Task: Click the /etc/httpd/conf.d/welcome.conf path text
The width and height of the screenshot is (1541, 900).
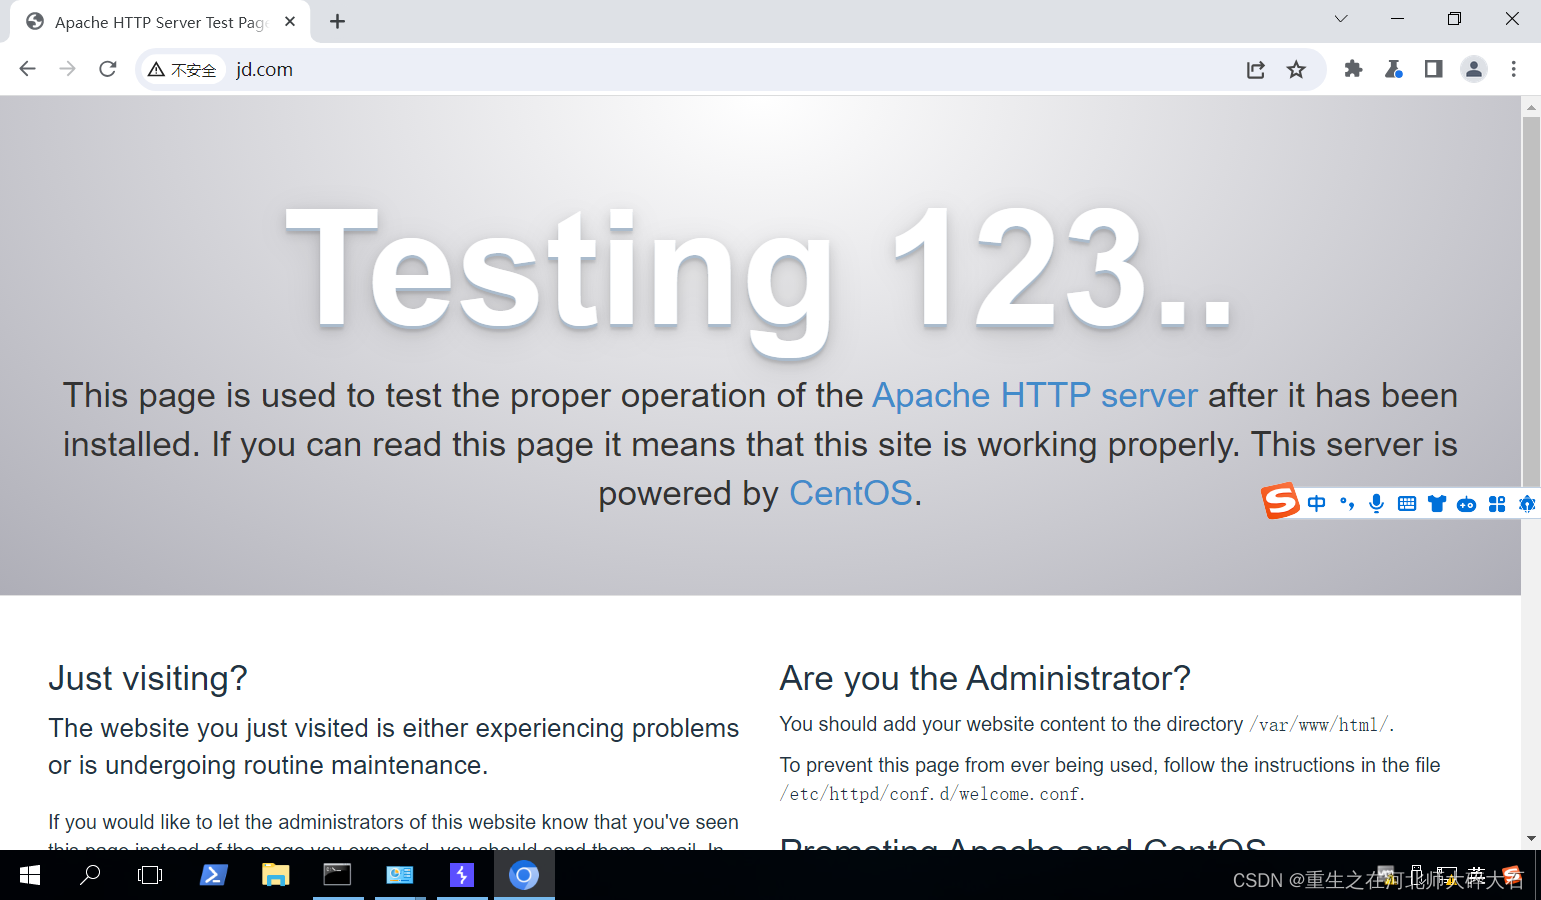Action: (929, 794)
